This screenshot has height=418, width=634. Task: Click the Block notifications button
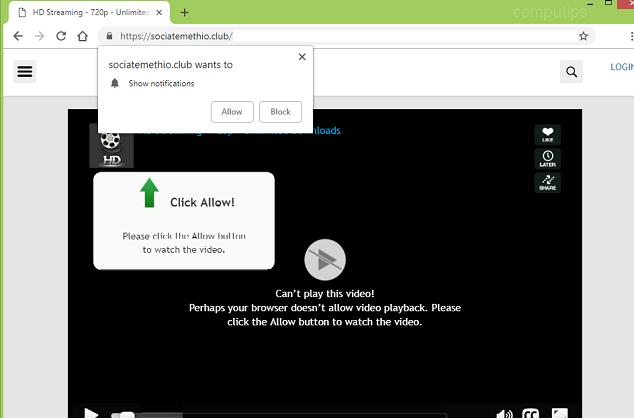tap(280, 112)
